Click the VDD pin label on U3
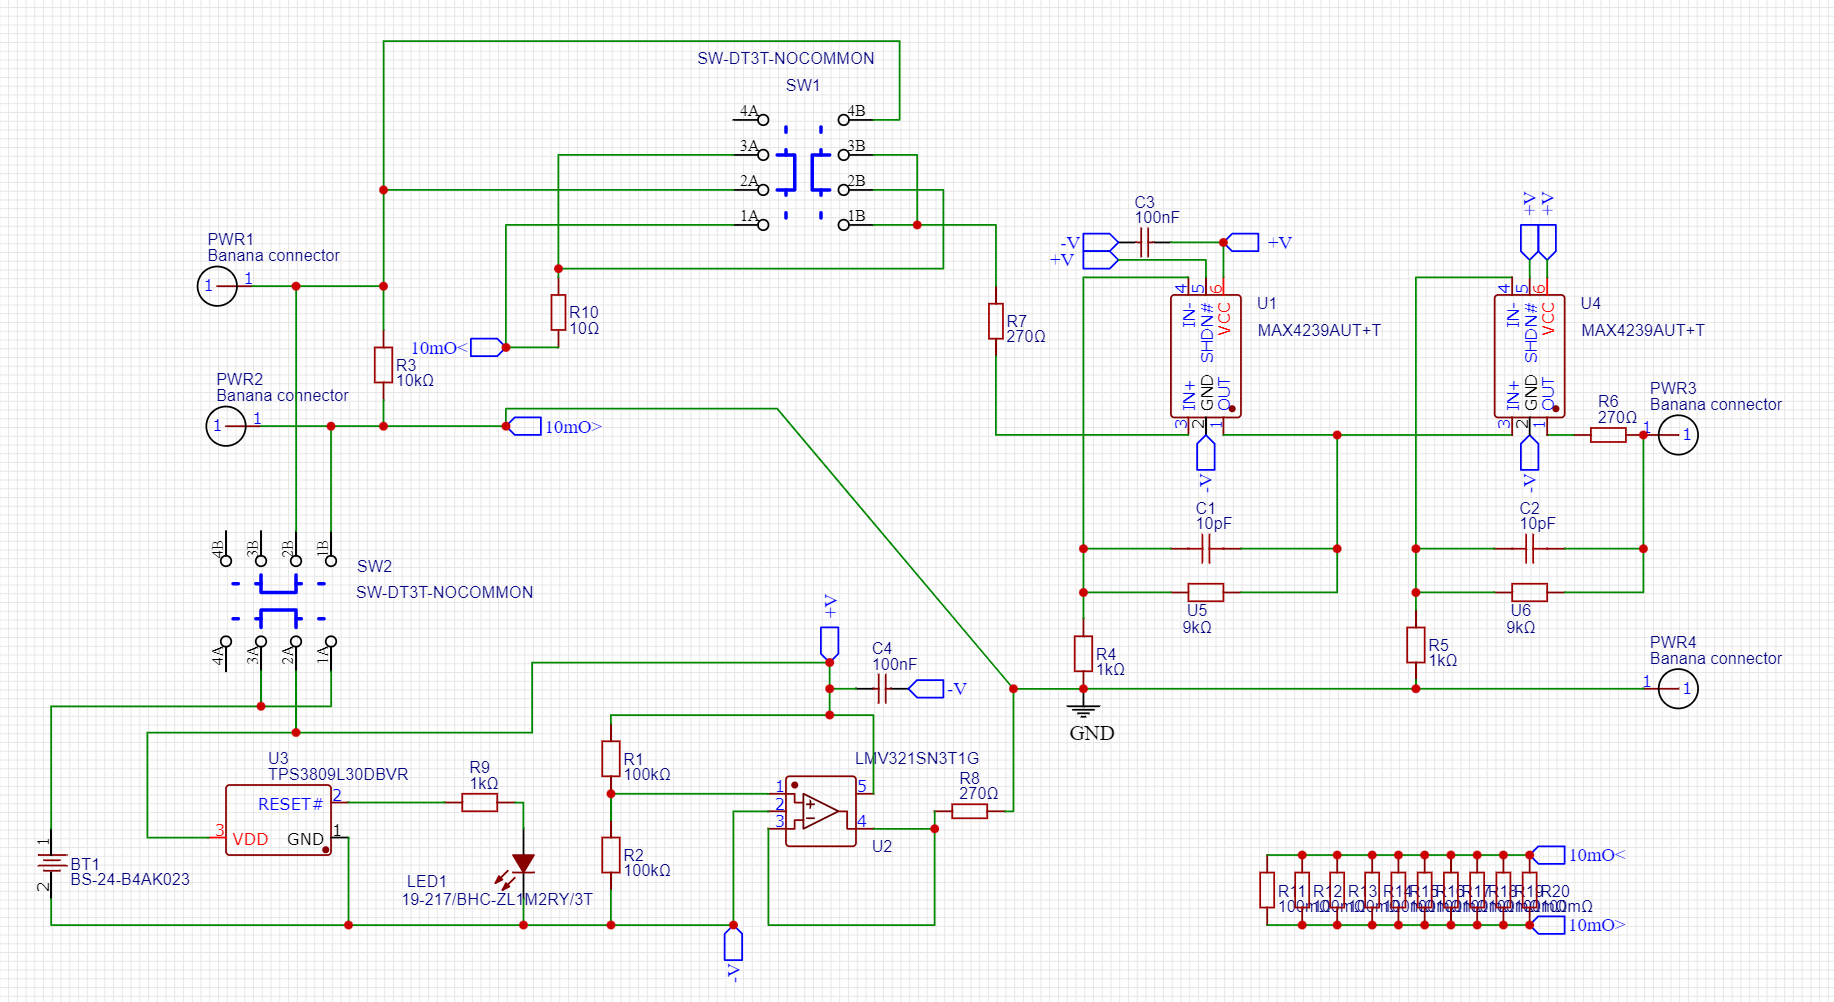 click(x=250, y=840)
